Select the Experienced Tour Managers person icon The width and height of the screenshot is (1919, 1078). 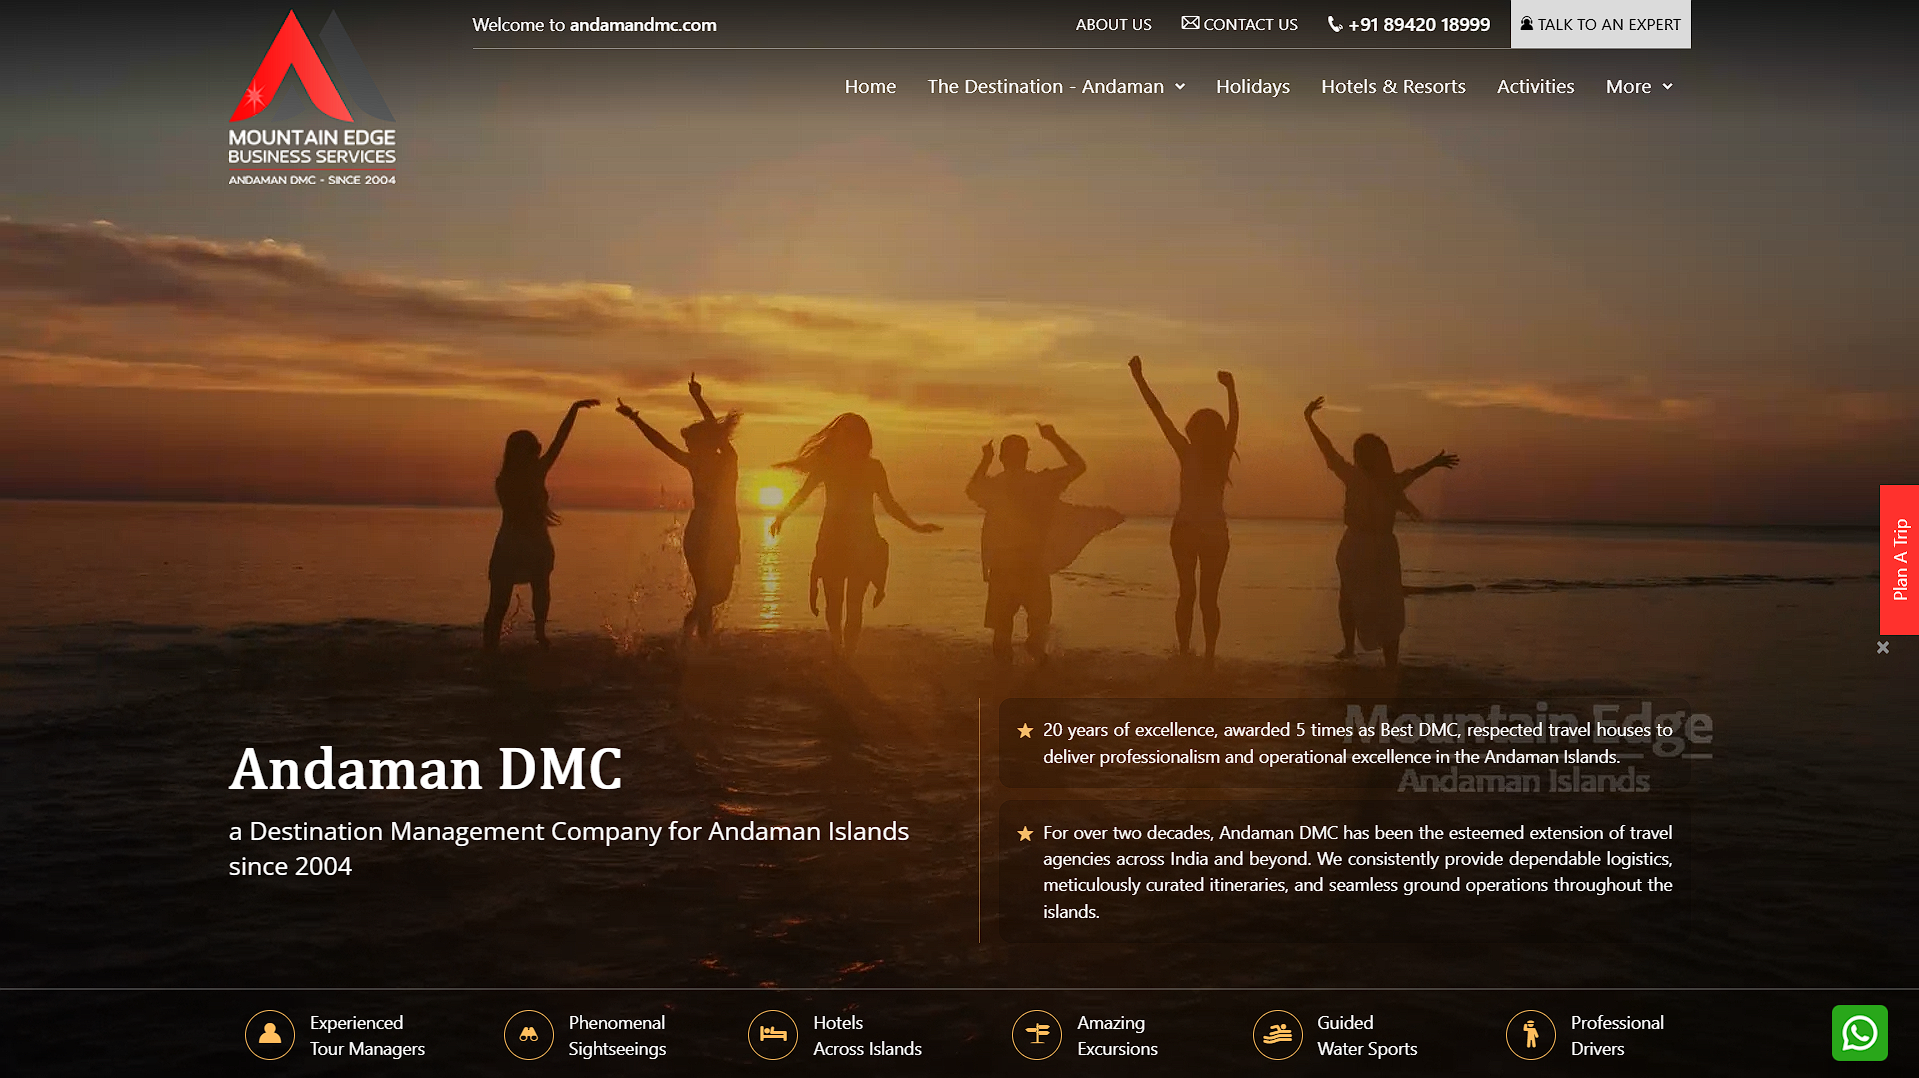click(x=269, y=1035)
